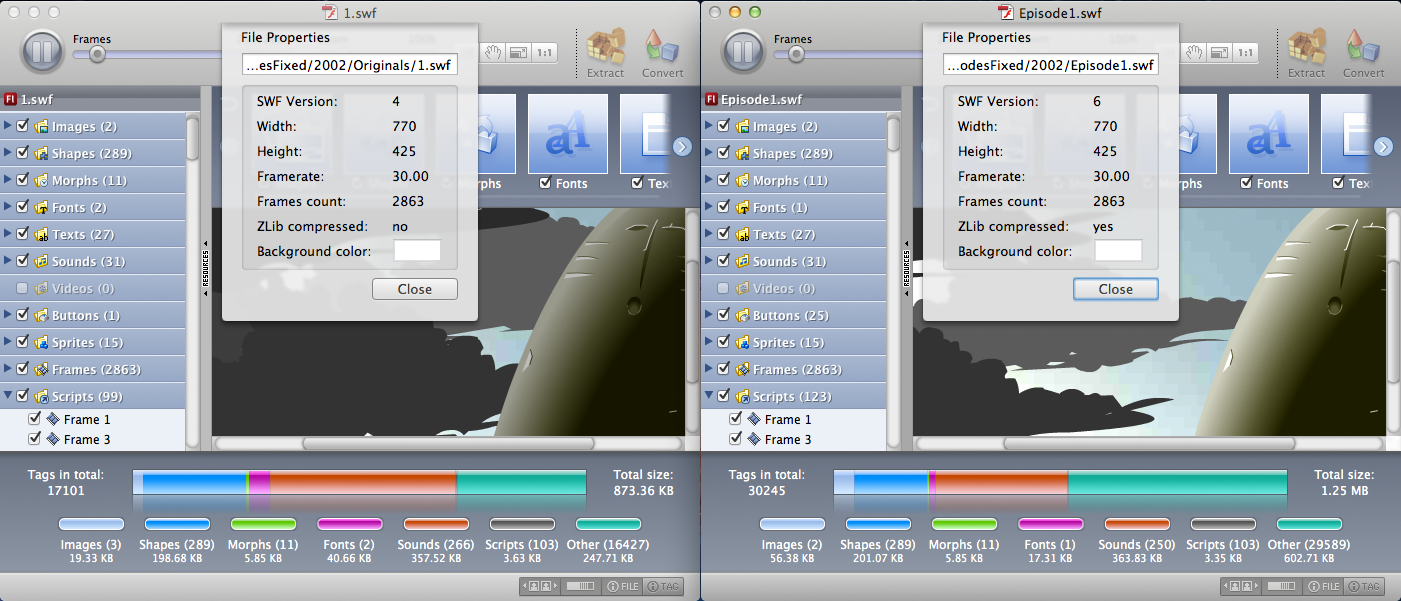Click file path field in Episode1.swf properties
This screenshot has height=601, width=1401.
click(1051, 66)
